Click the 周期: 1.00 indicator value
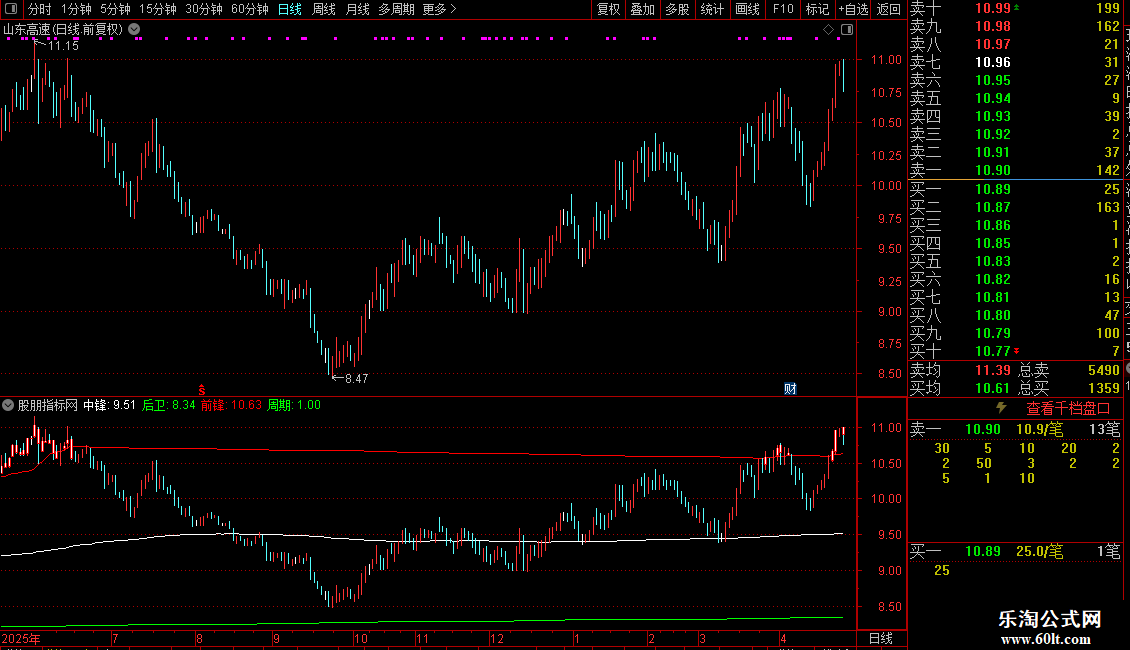The width and height of the screenshot is (1130, 650). (x=293, y=405)
